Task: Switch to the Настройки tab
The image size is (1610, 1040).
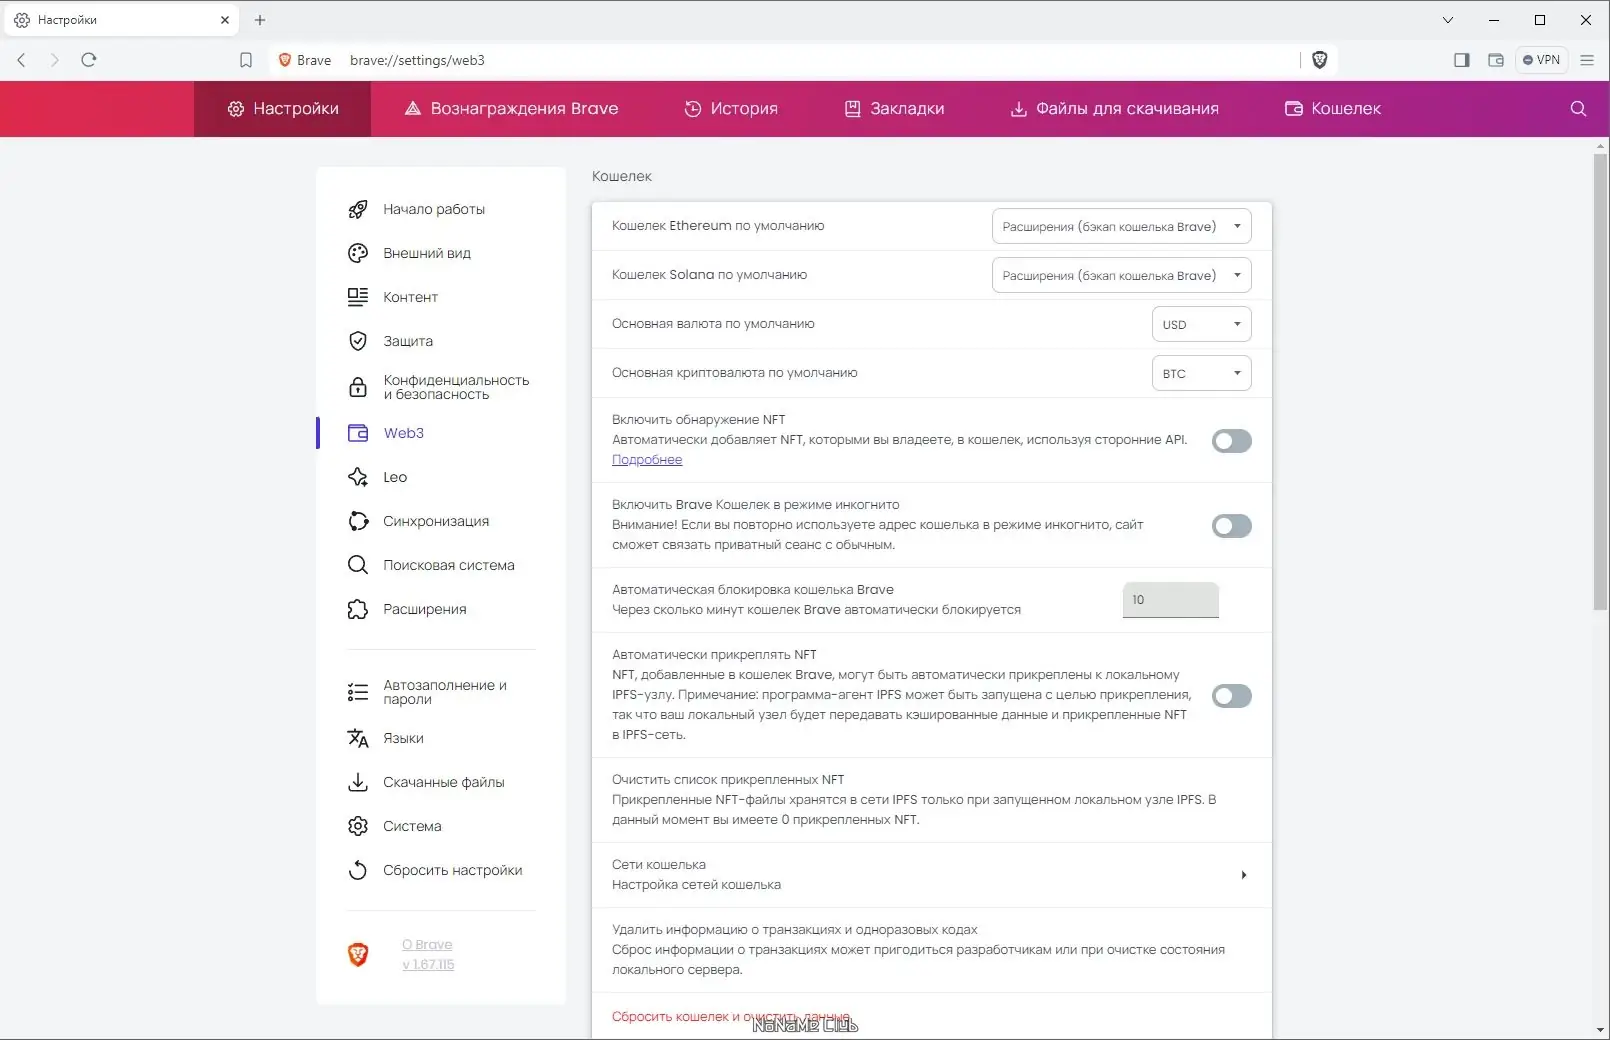Action: (x=283, y=108)
